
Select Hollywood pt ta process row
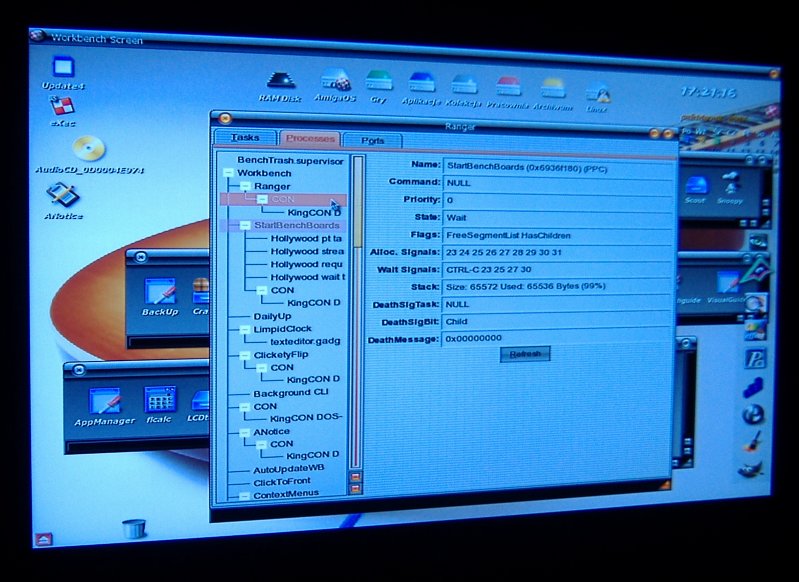pyautogui.click(x=306, y=238)
